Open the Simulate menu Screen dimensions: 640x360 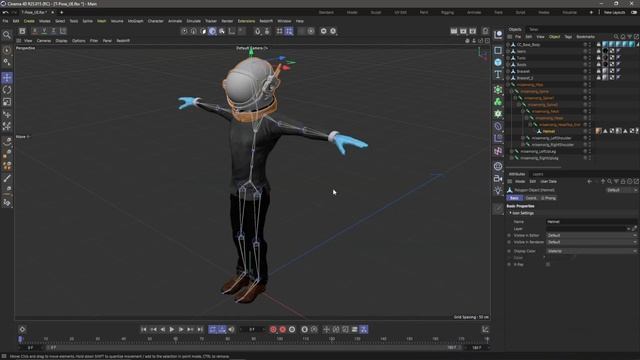pos(193,21)
